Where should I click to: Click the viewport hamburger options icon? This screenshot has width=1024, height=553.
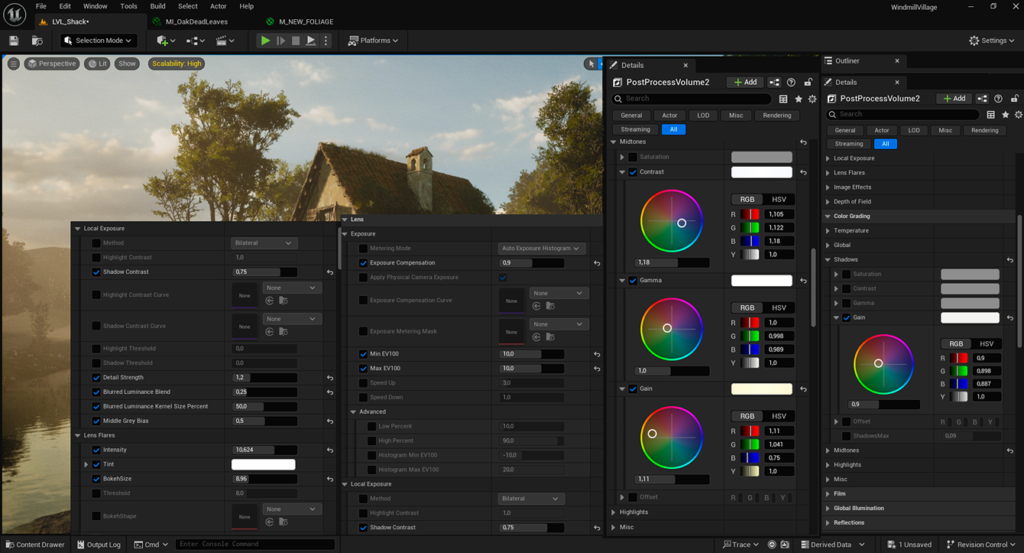[x=14, y=64]
